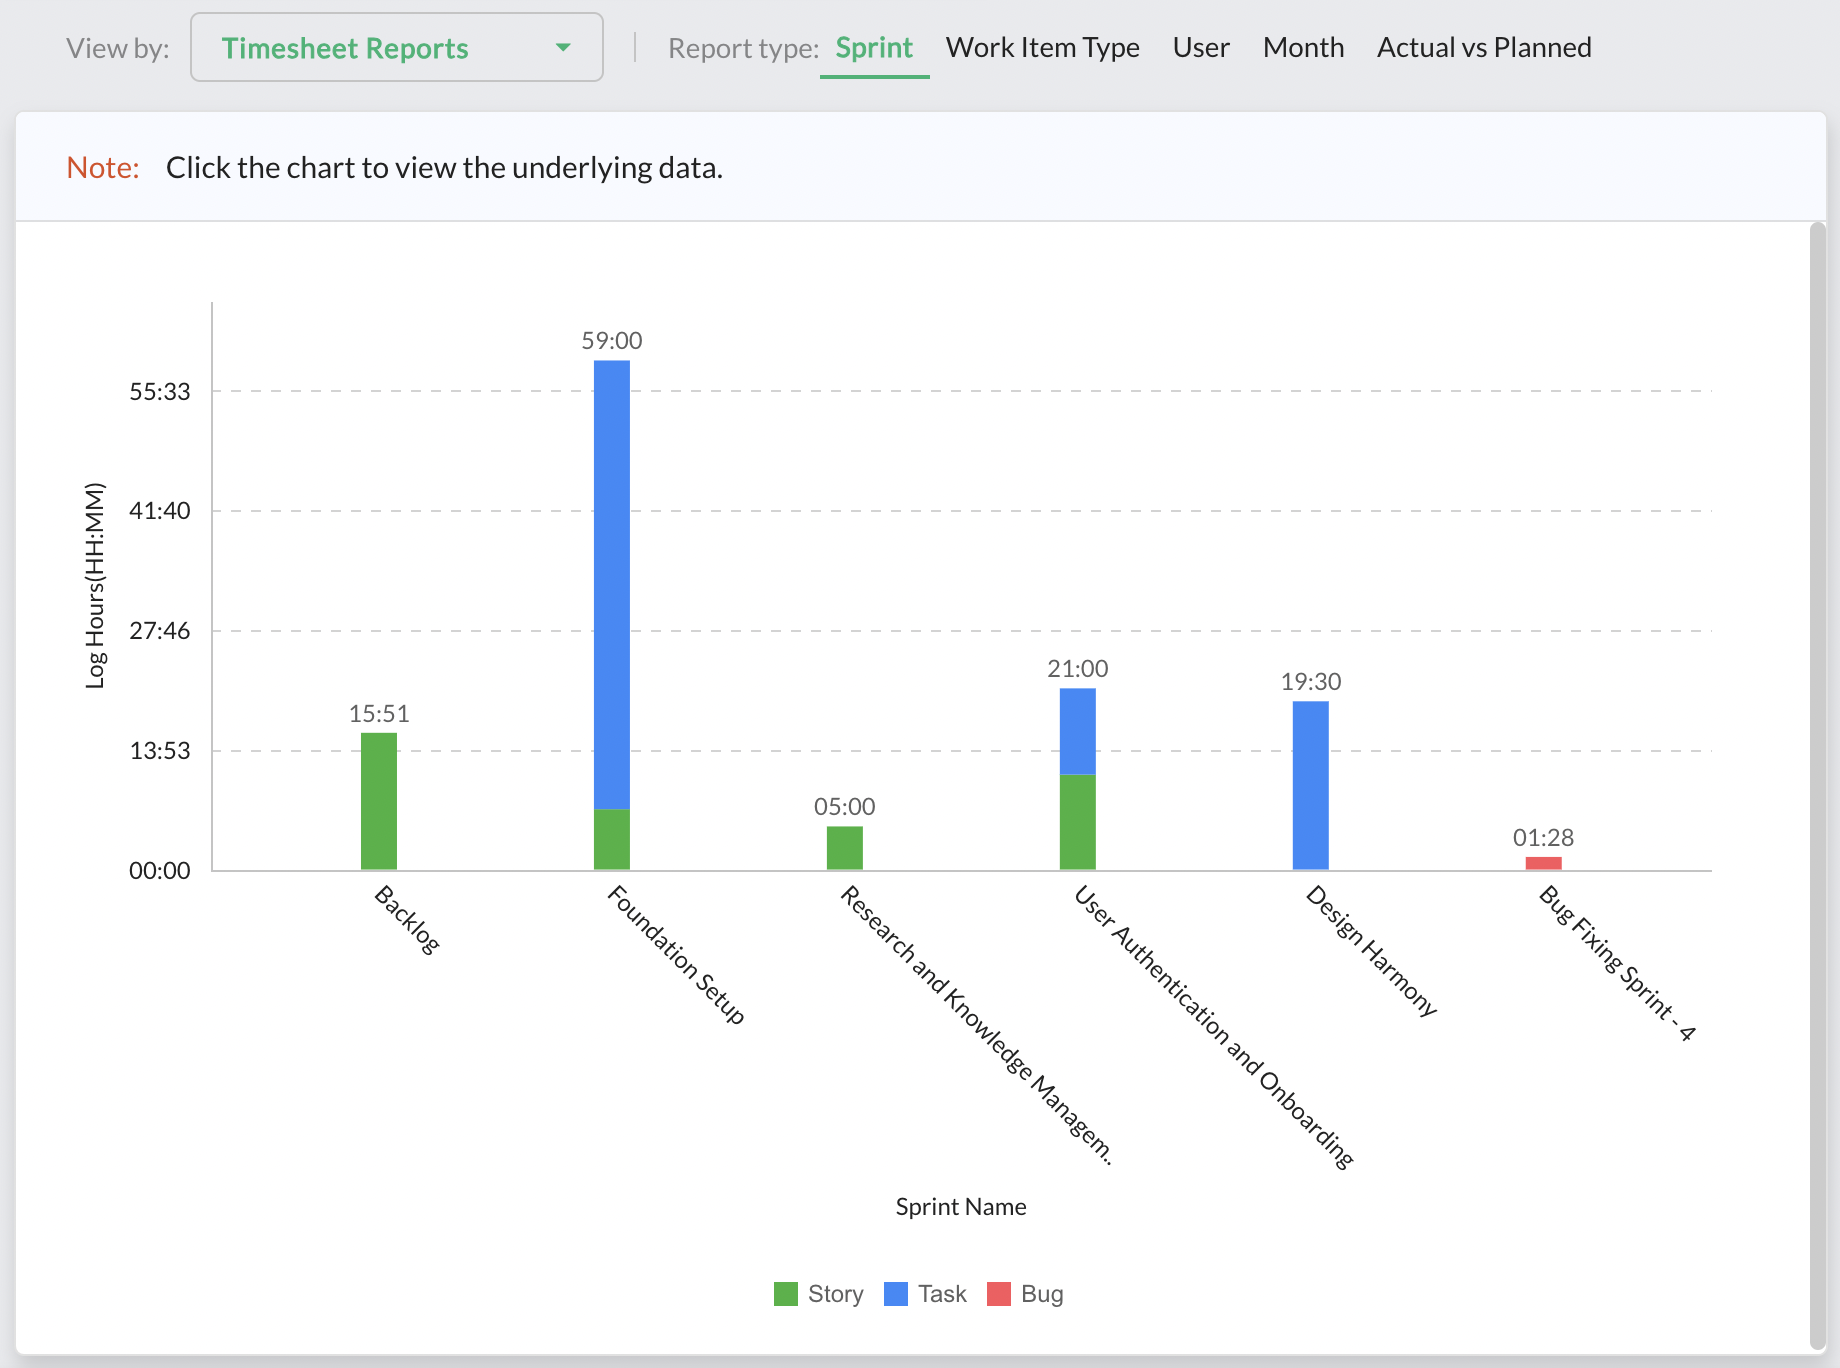Select the Sprint report type tab

pos(874,48)
